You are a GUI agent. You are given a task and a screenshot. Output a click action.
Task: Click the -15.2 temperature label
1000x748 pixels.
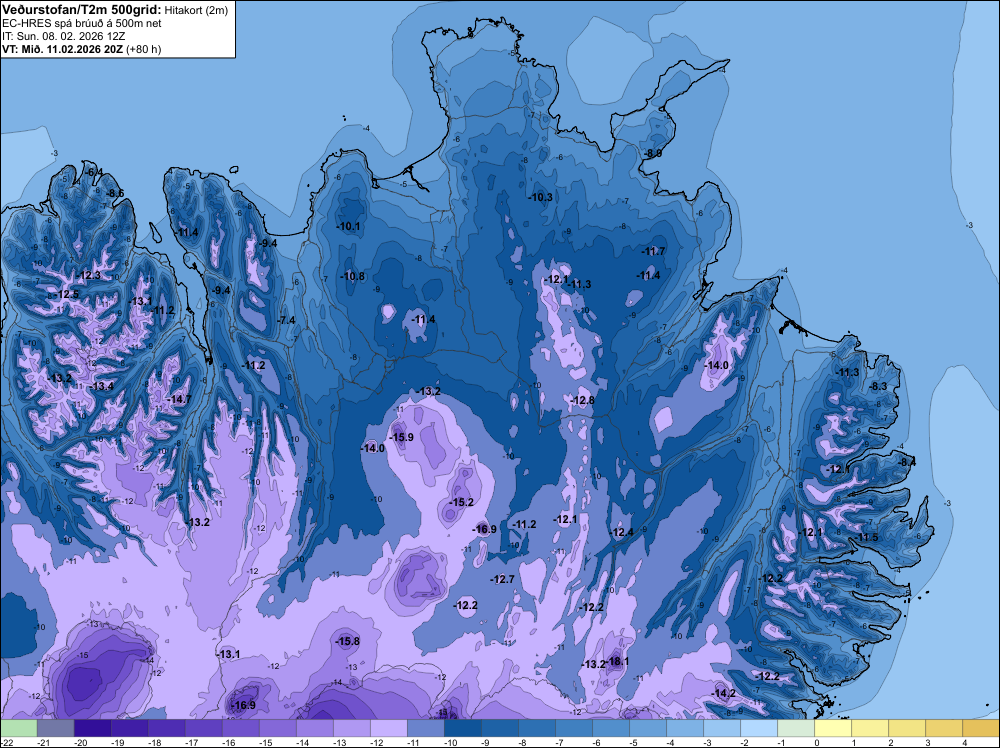pos(462,502)
